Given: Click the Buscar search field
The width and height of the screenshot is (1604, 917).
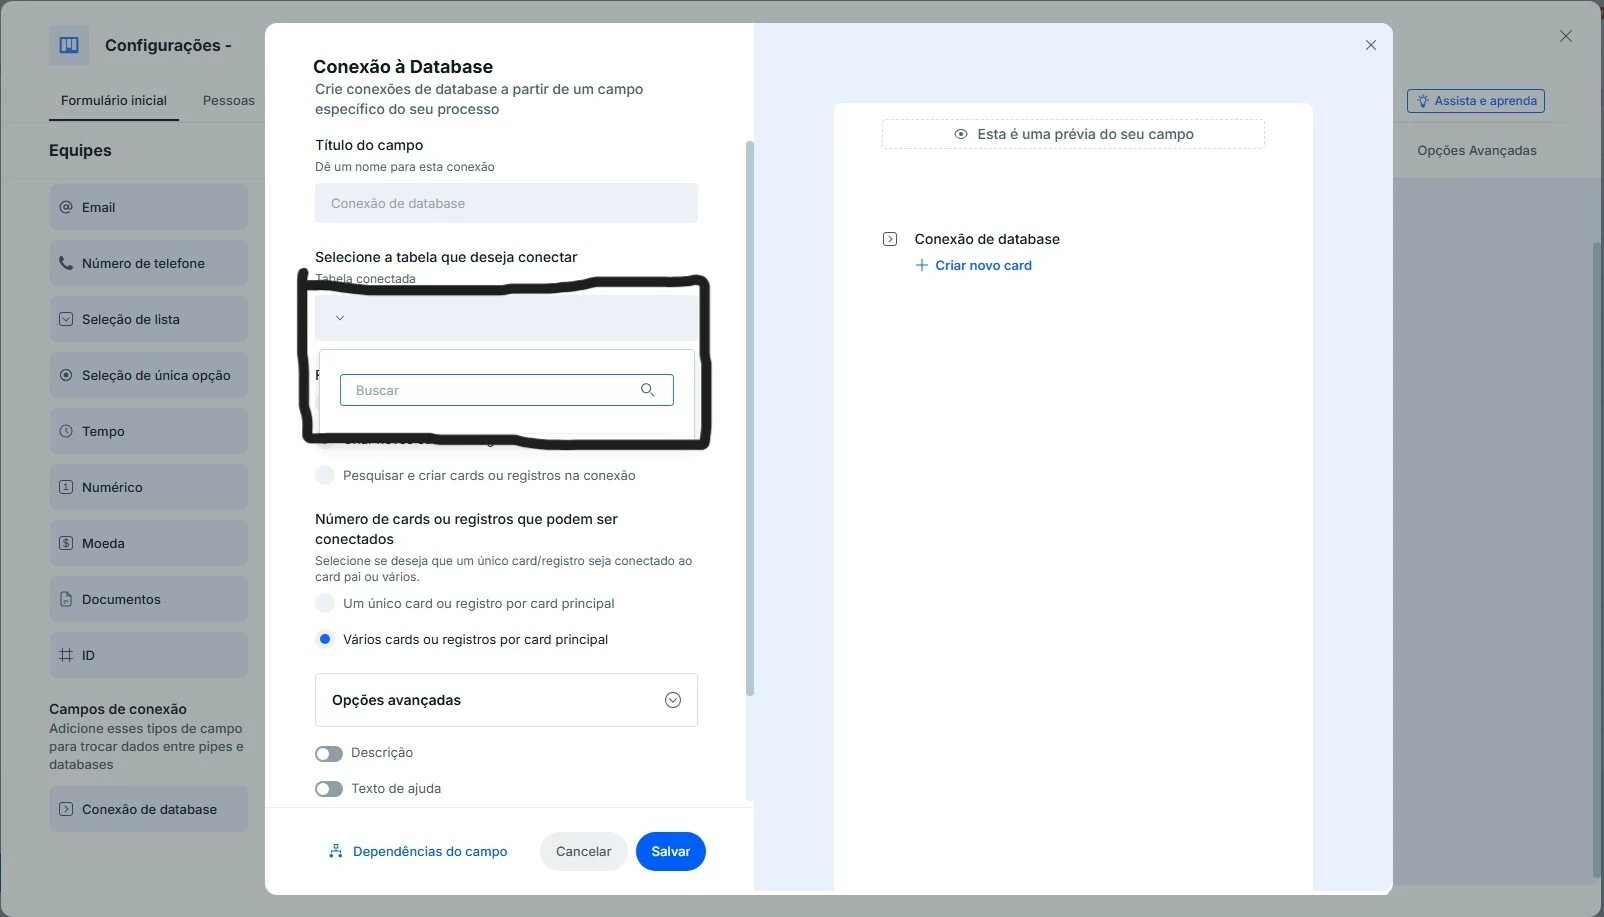Looking at the screenshot, I should point(506,390).
